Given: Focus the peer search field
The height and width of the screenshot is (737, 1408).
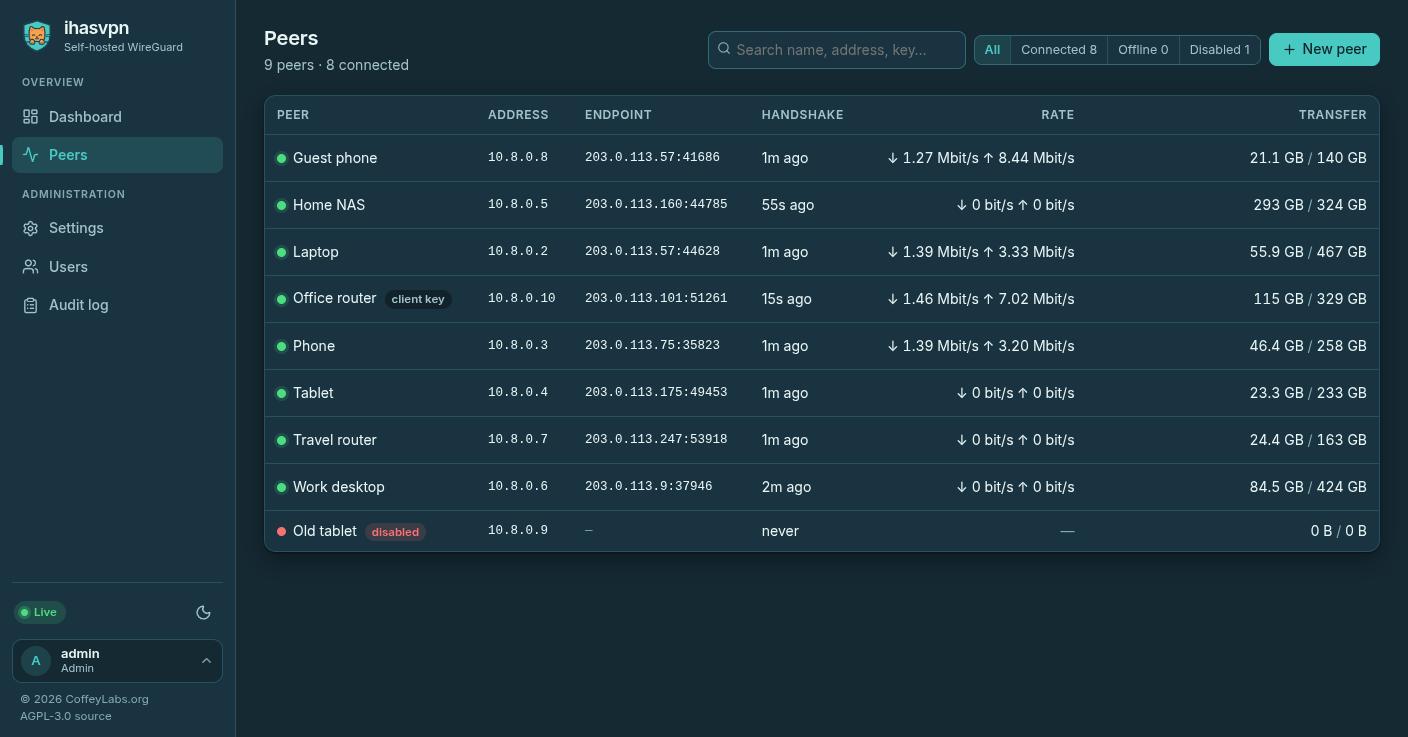Looking at the screenshot, I should pos(836,50).
